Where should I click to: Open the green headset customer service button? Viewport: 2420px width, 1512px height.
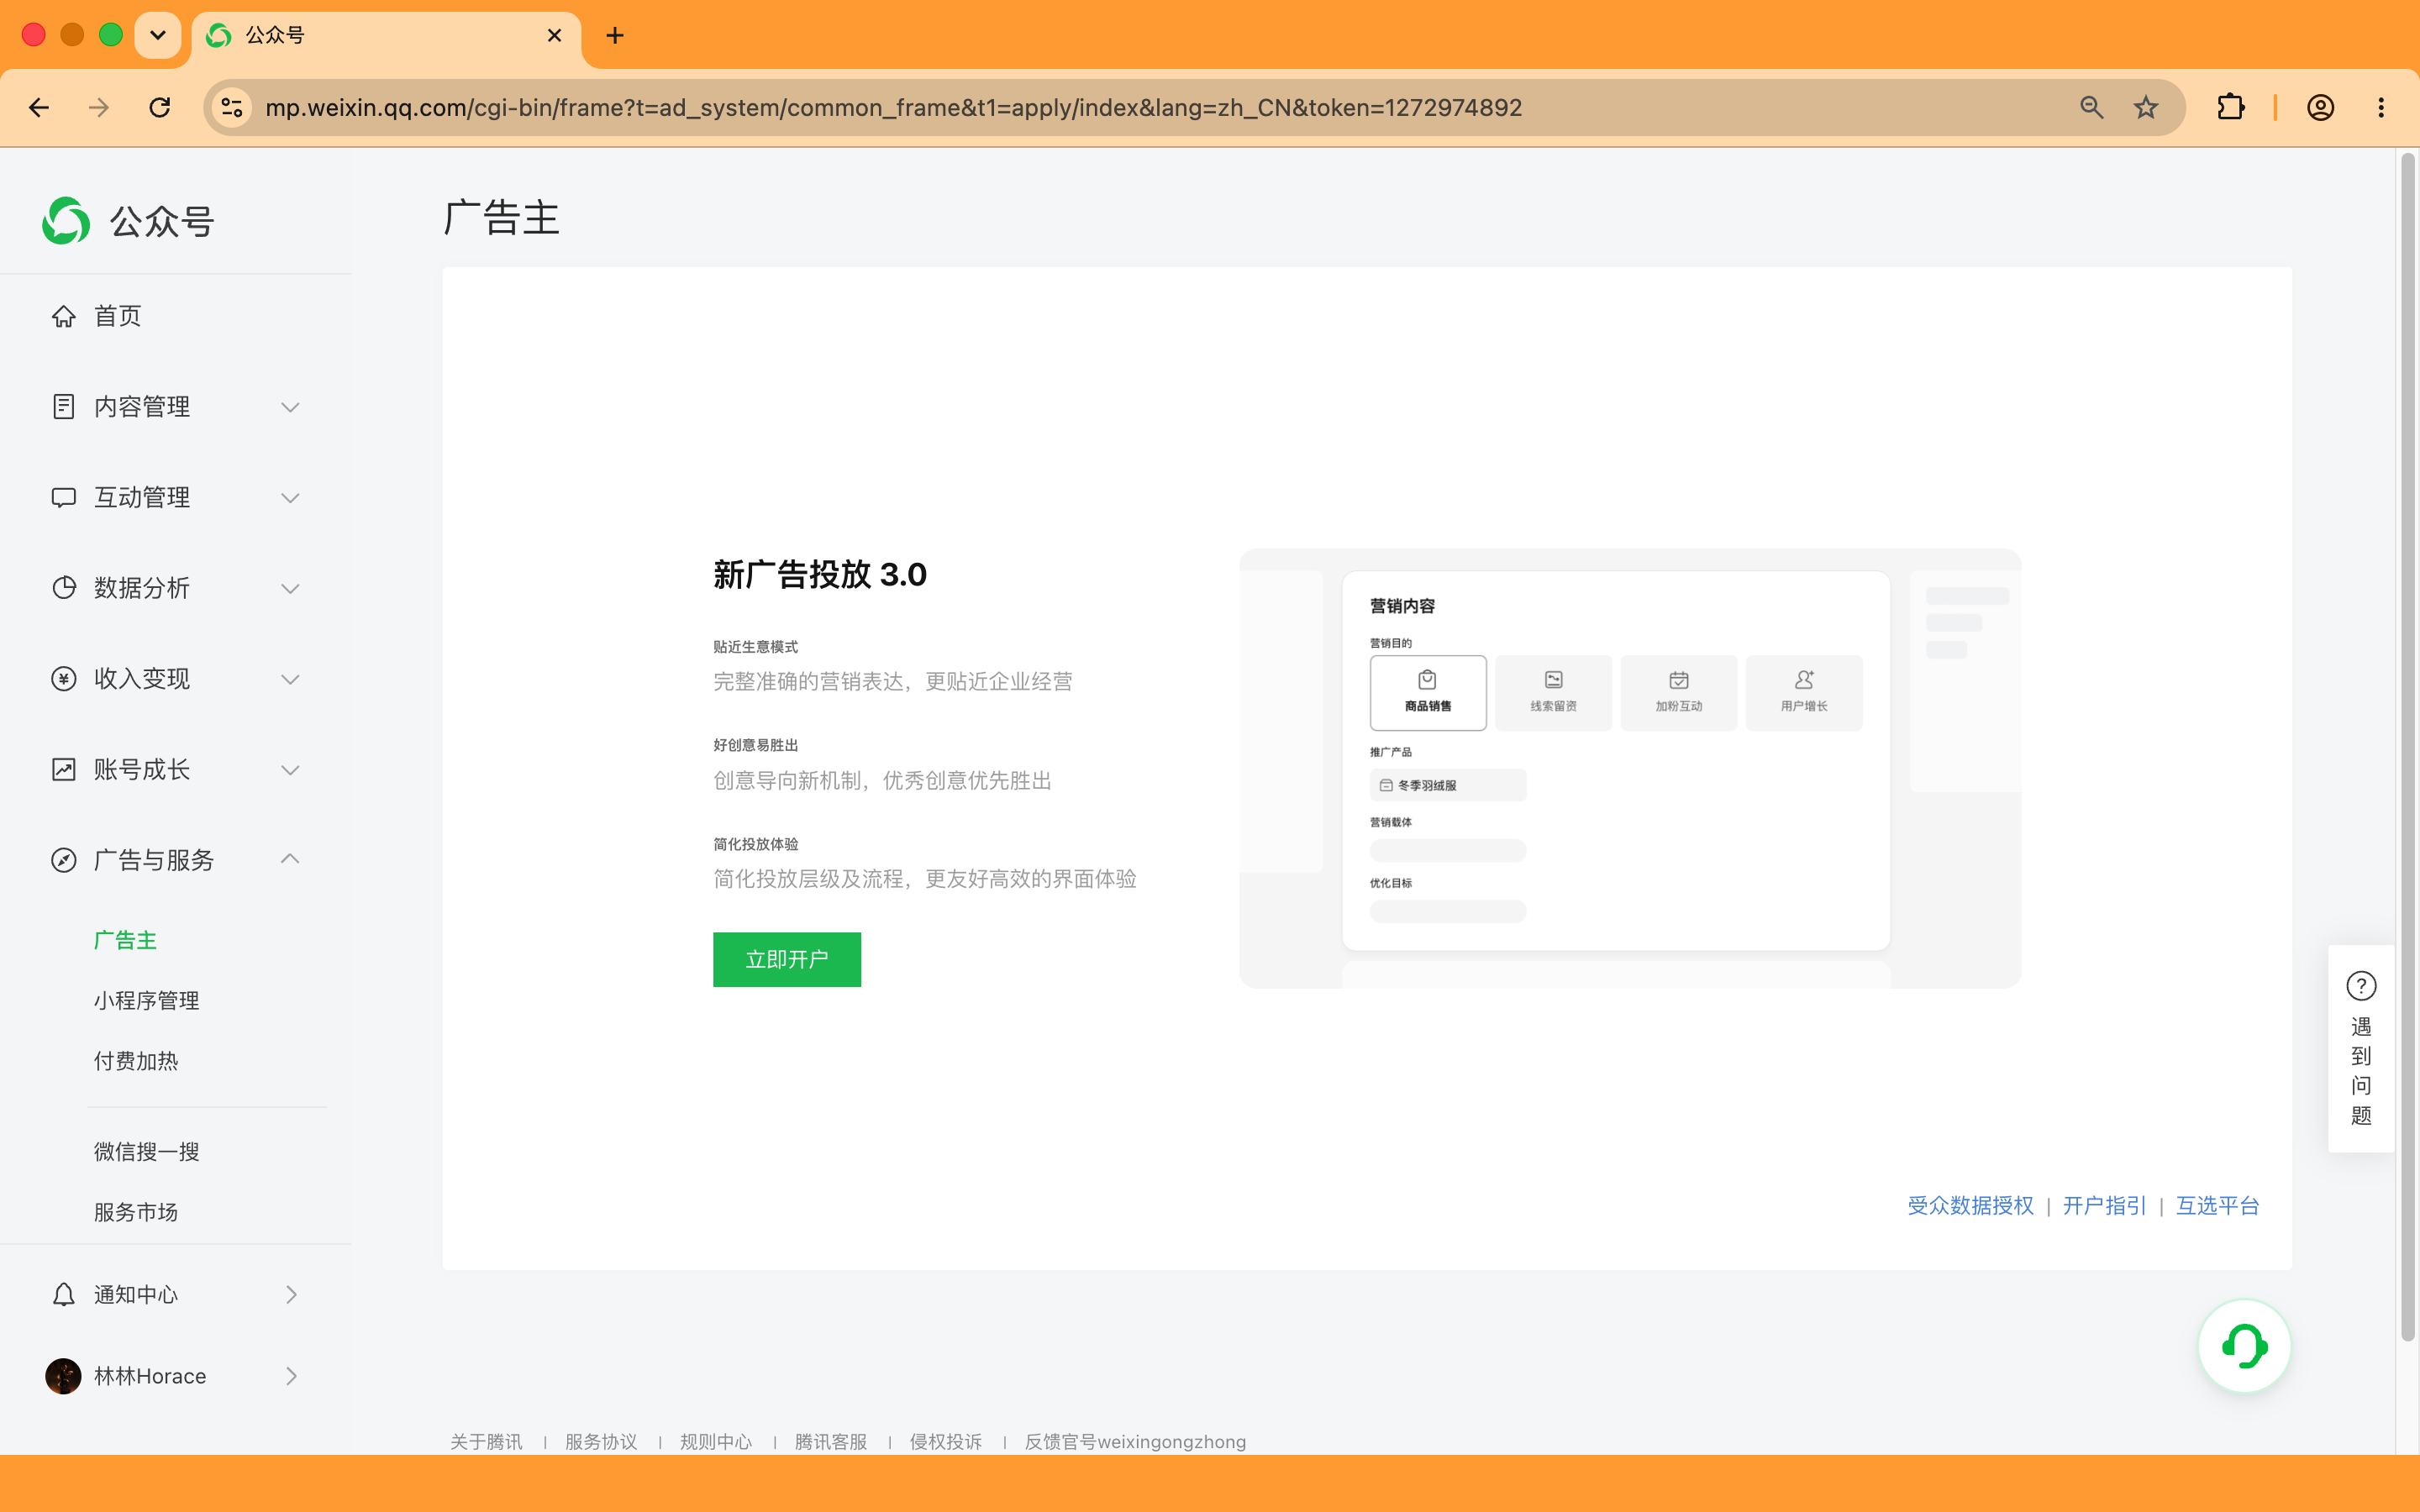pyautogui.click(x=2244, y=1346)
